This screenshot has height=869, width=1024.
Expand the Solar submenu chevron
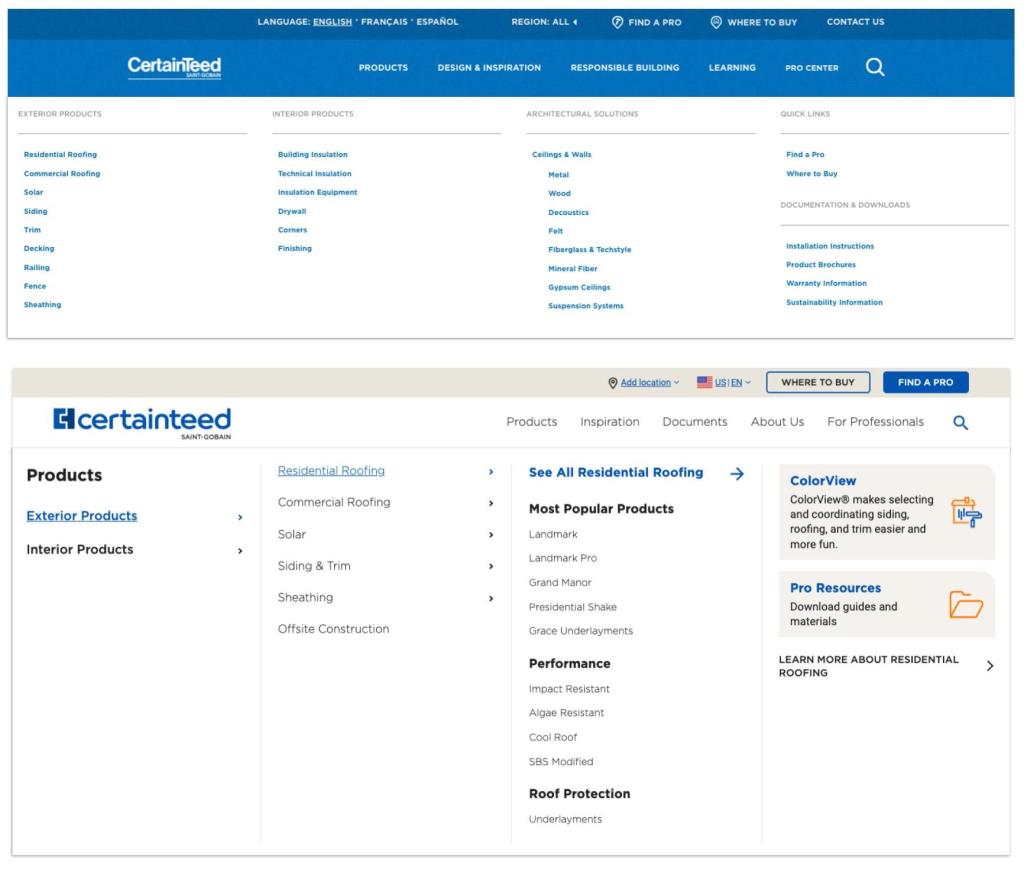tap(490, 535)
